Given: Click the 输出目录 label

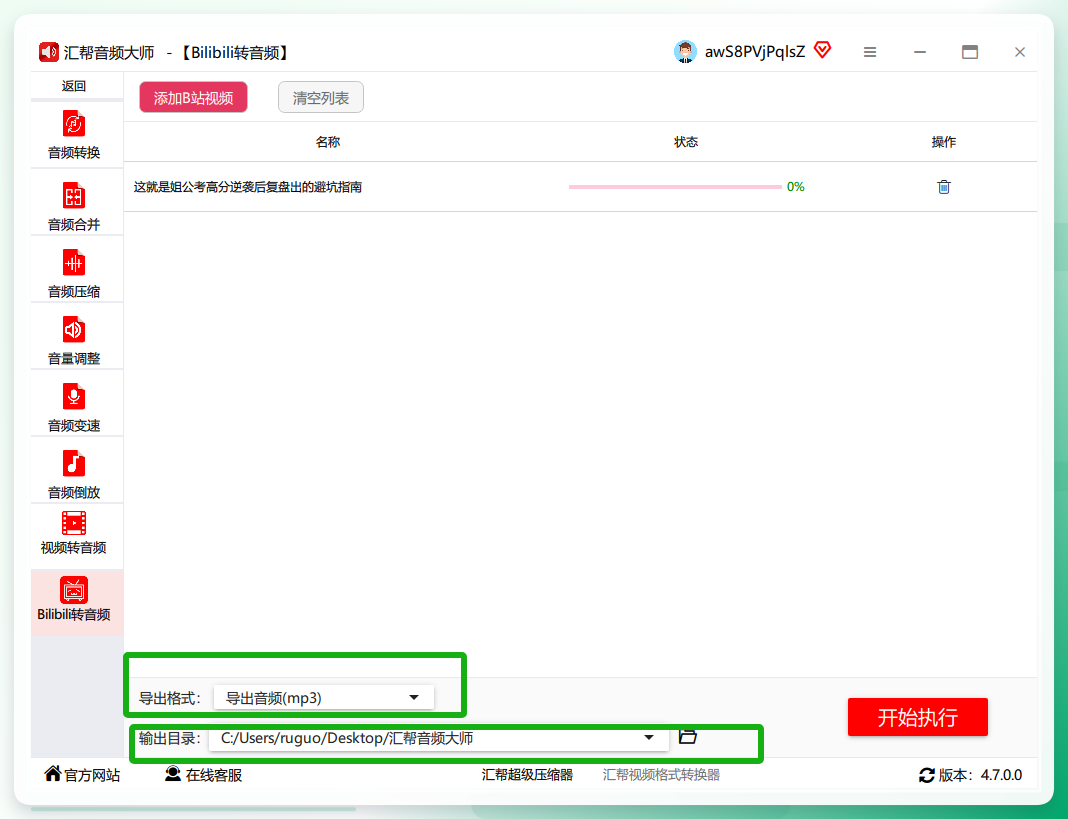Looking at the screenshot, I should coord(170,739).
